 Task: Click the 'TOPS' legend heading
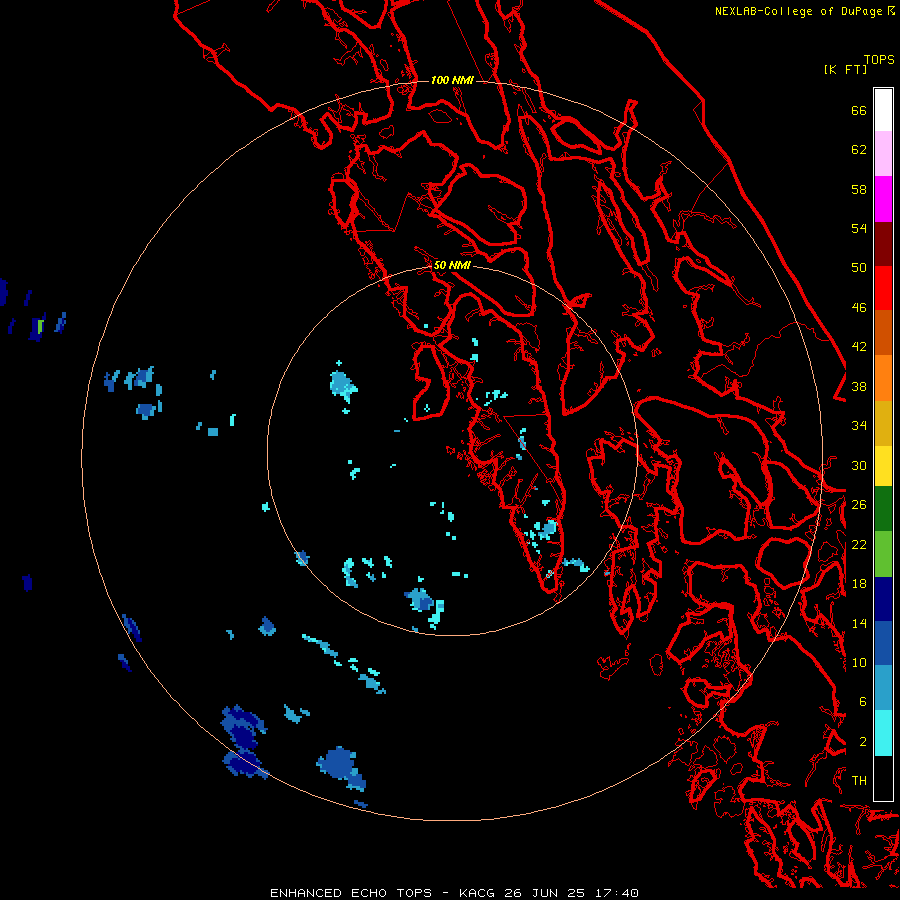[879, 60]
